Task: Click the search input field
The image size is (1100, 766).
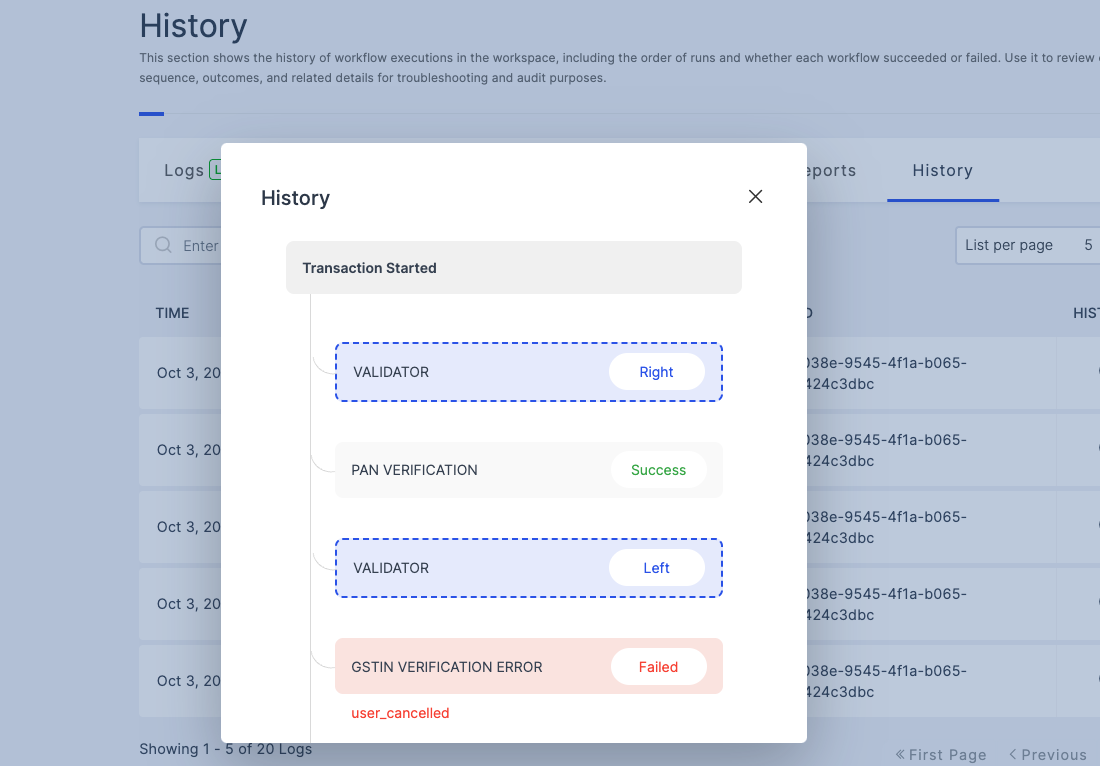Action: (200, 246)
